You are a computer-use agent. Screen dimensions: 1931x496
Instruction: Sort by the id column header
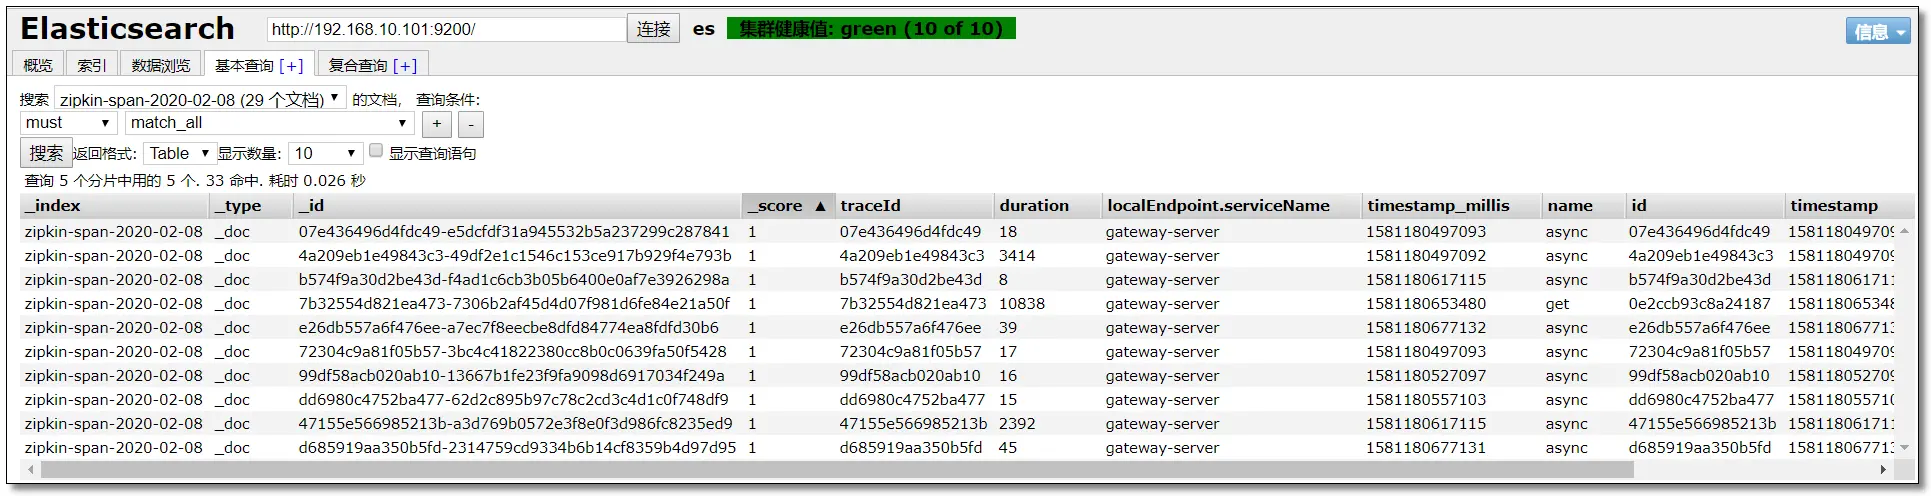[x=1705, y=205]
